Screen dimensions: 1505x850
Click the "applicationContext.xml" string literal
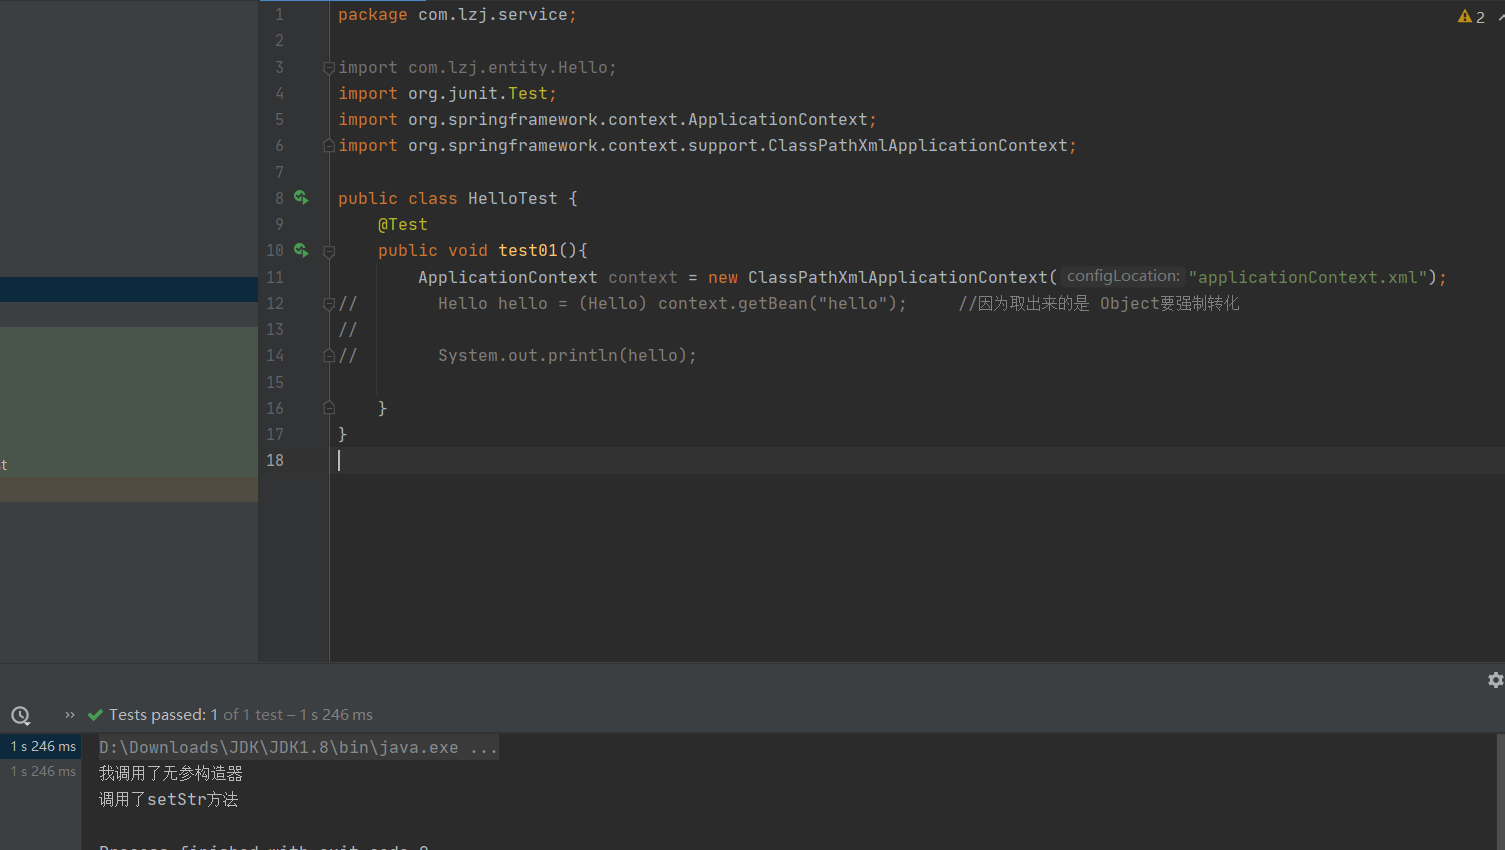(x=1307, y=277)
